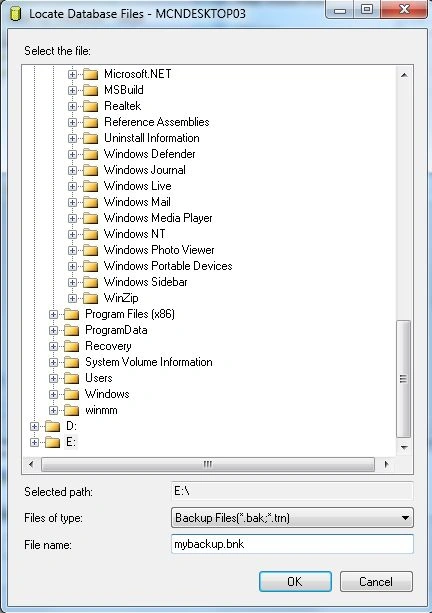Expand the Windows folder plus sign
Image resolution: width=432 pixels, height=613 pixels.
(54, 395)
